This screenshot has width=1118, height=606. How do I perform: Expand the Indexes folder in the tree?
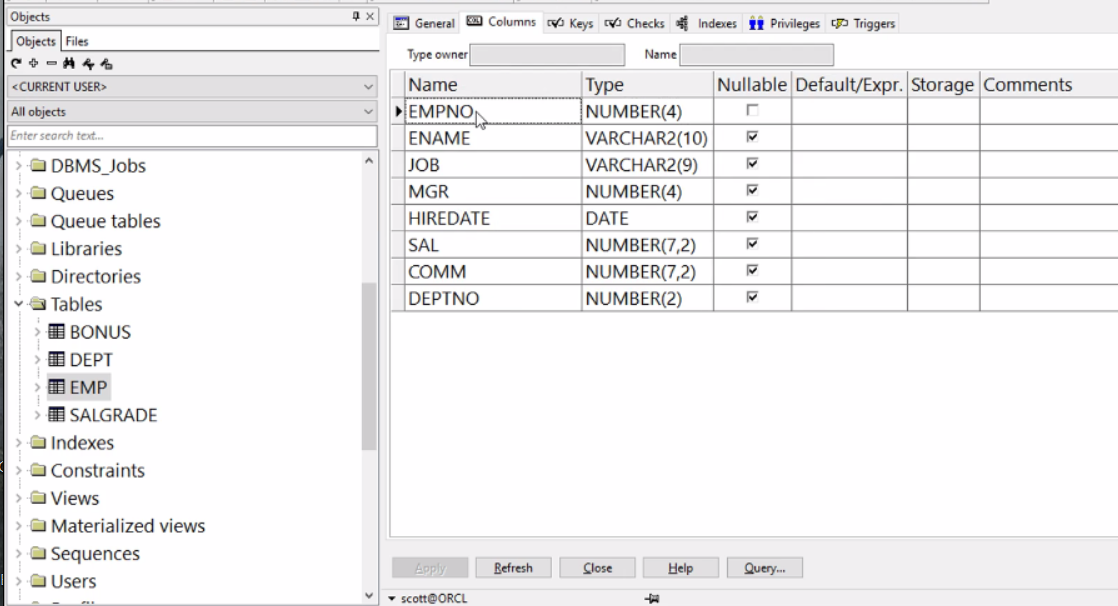19,443
